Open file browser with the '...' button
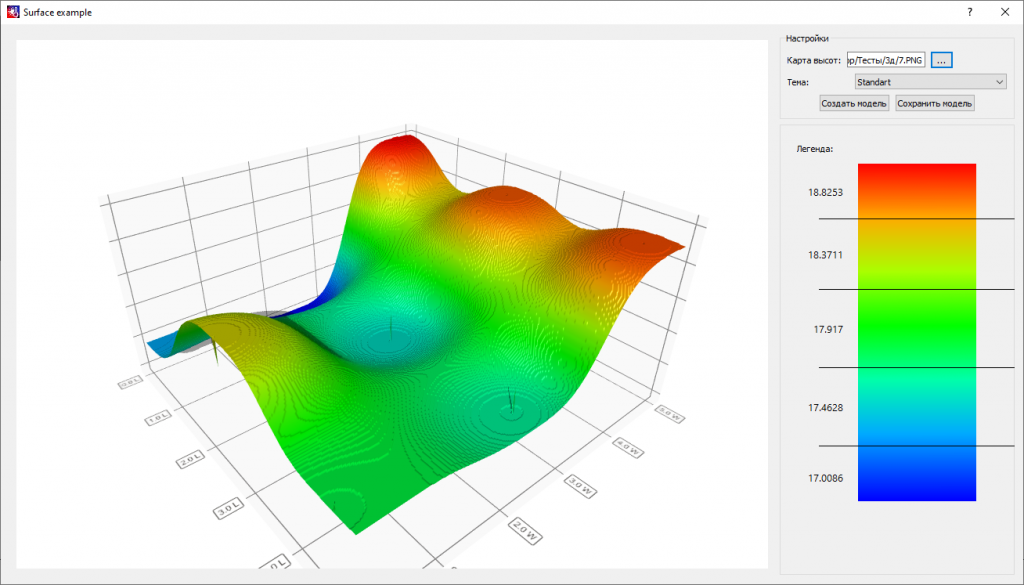The height and width of the screenshot is (585, 1024). (x=941, y=60)
